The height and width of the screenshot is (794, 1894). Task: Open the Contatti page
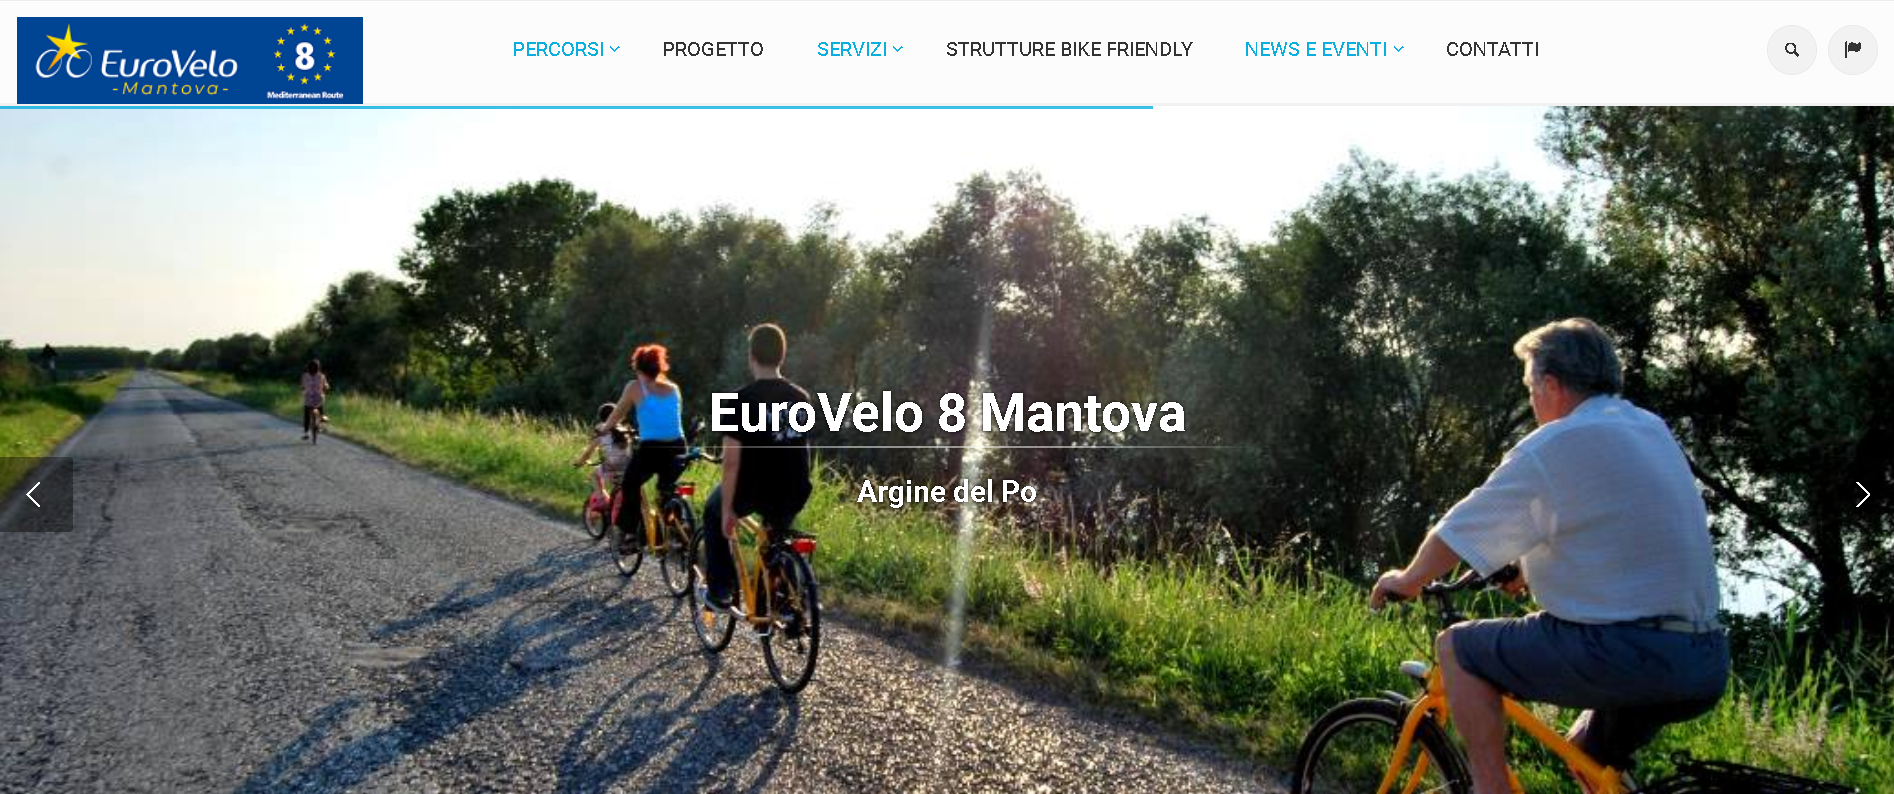click(x=1492, y=49)
